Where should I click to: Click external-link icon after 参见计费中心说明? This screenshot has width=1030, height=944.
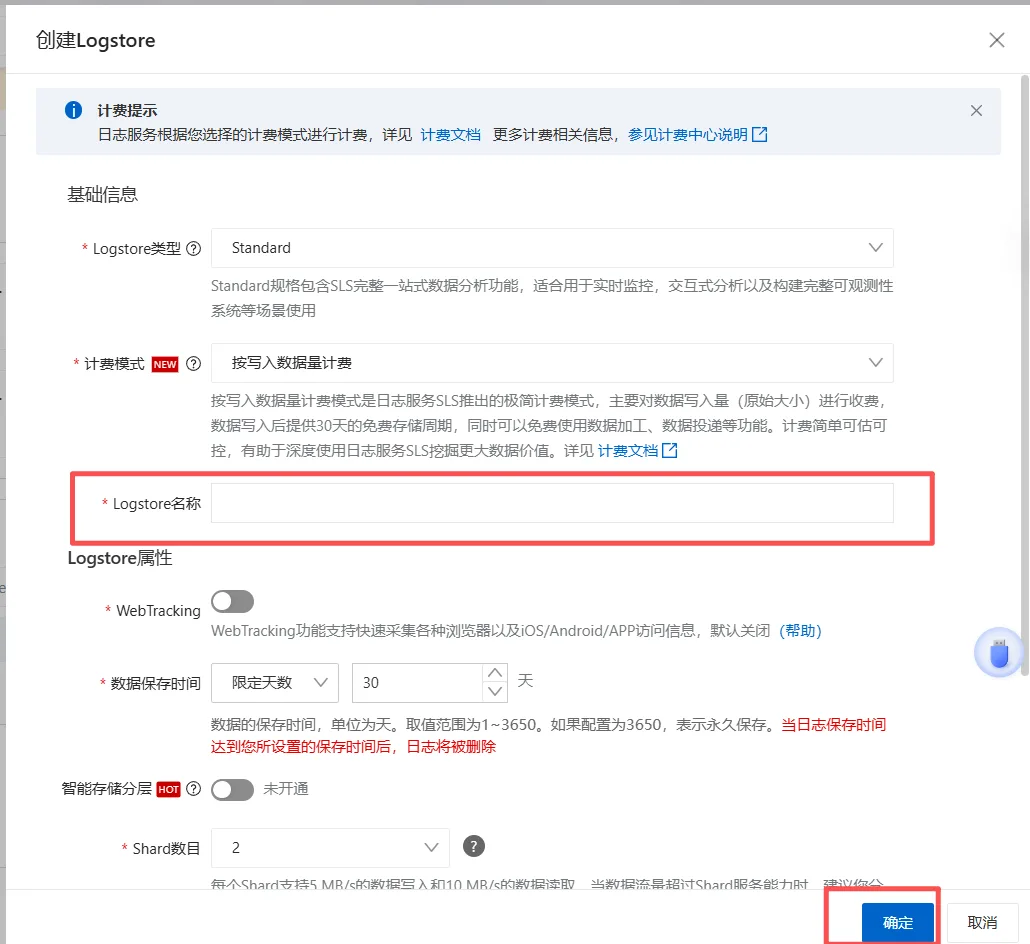click(759, 135)
